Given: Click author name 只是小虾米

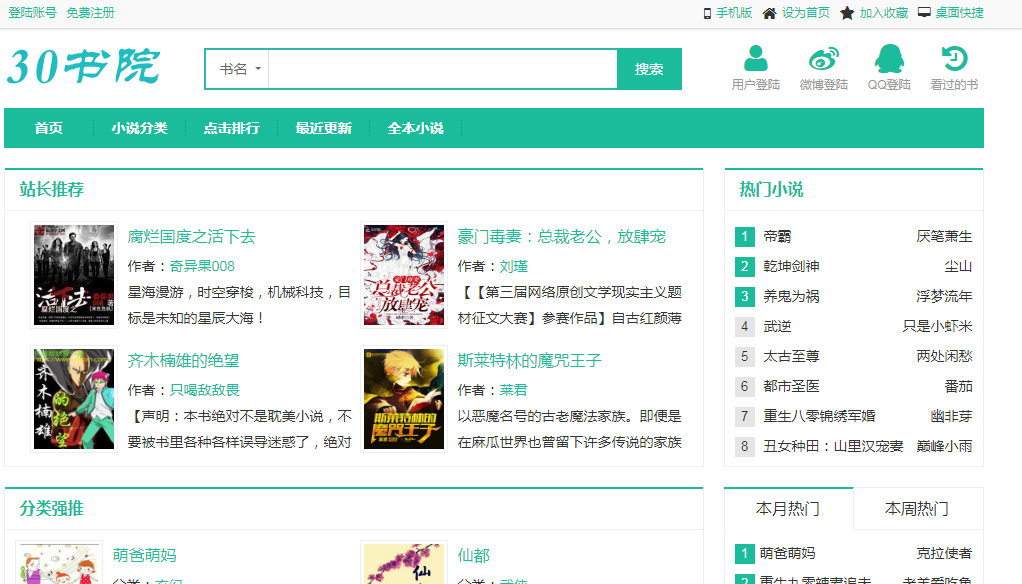Looking at the screenshot, I should click(x=937, y=326).
